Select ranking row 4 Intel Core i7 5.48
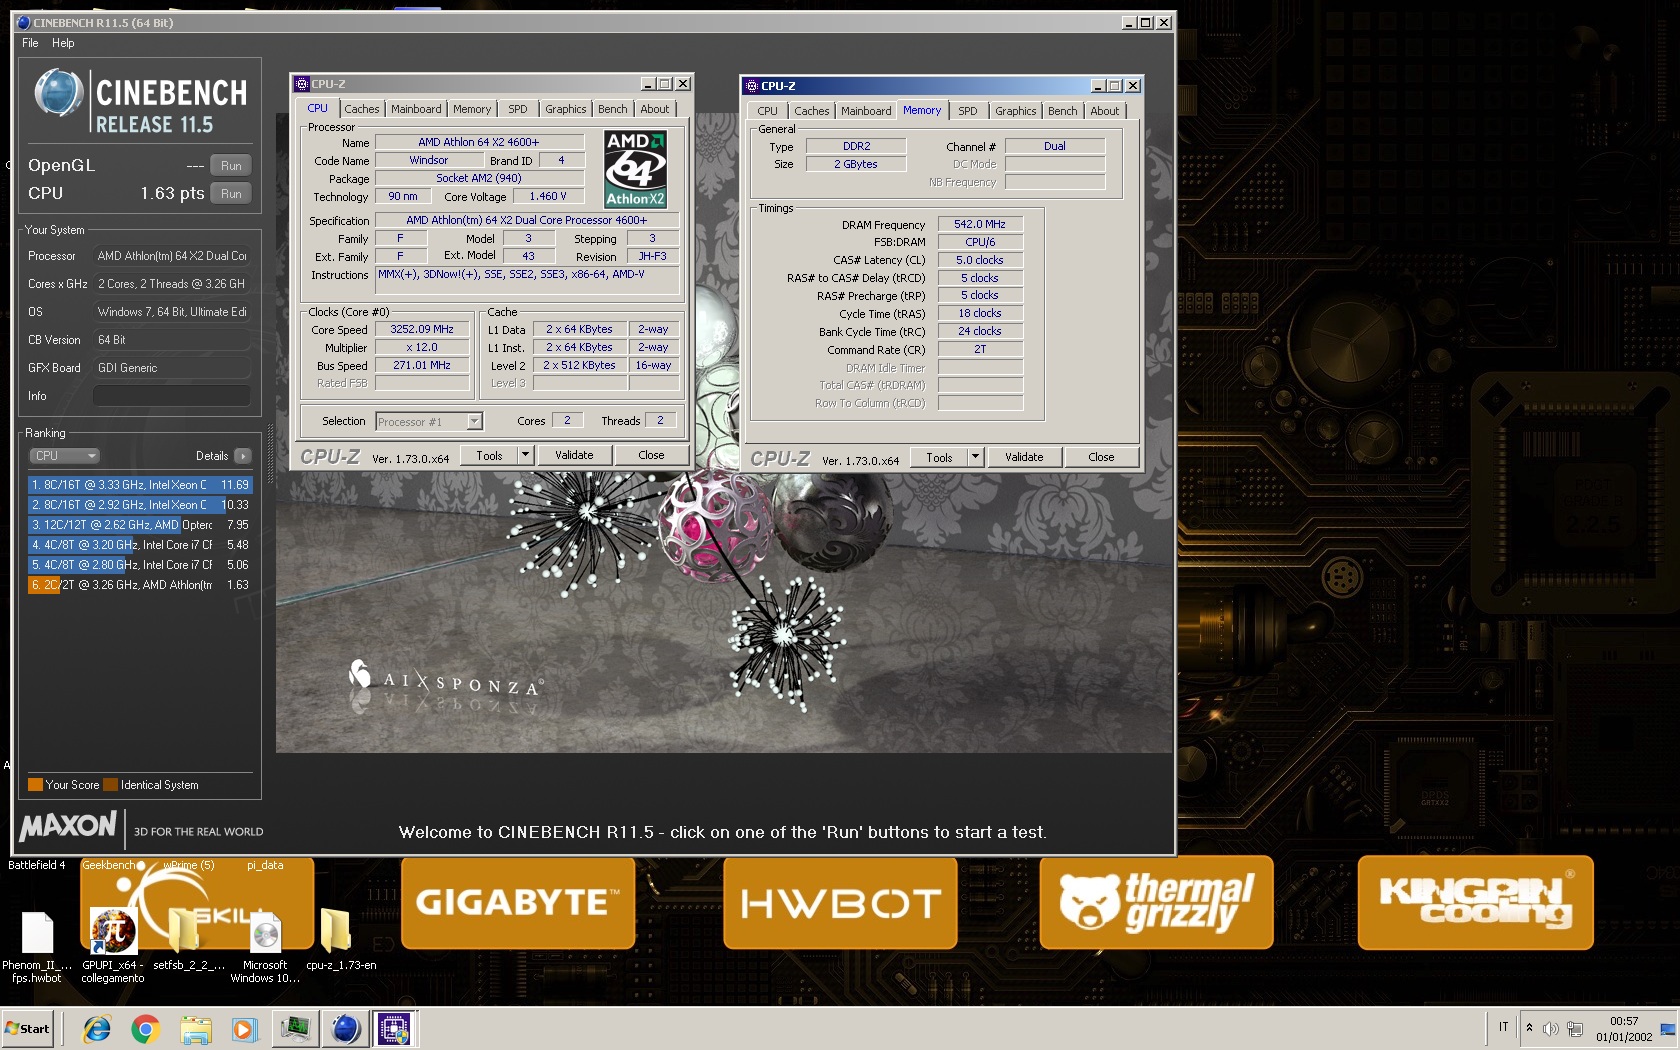 (x=140, y=545)
